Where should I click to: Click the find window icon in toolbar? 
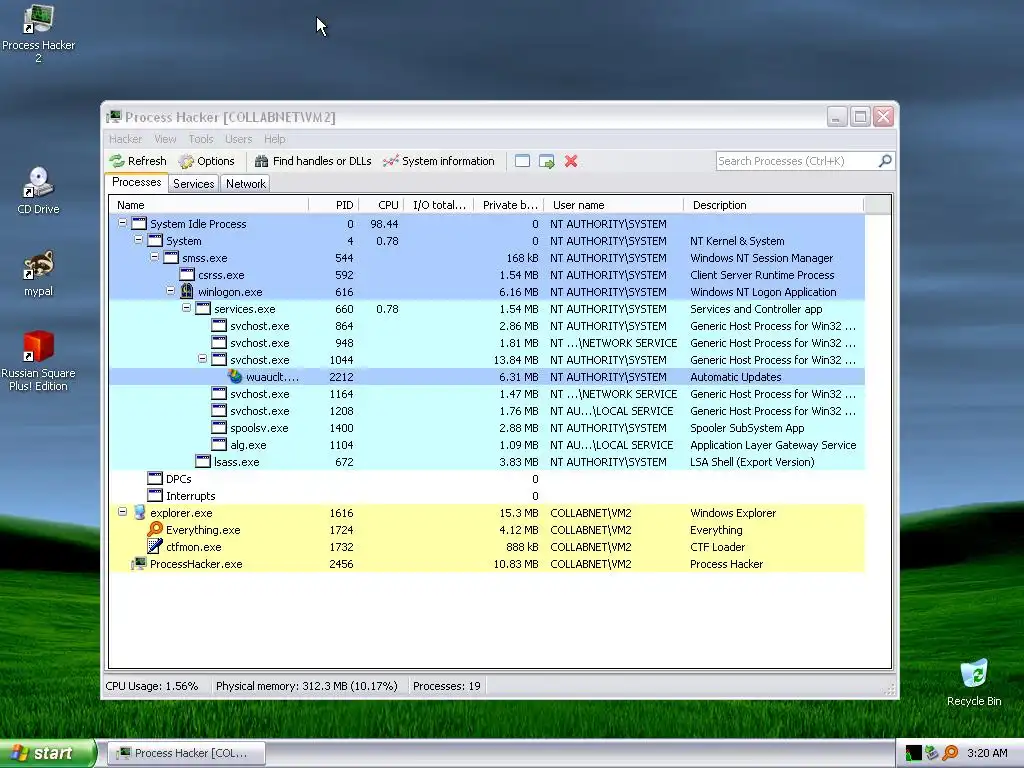click(522, 161)
